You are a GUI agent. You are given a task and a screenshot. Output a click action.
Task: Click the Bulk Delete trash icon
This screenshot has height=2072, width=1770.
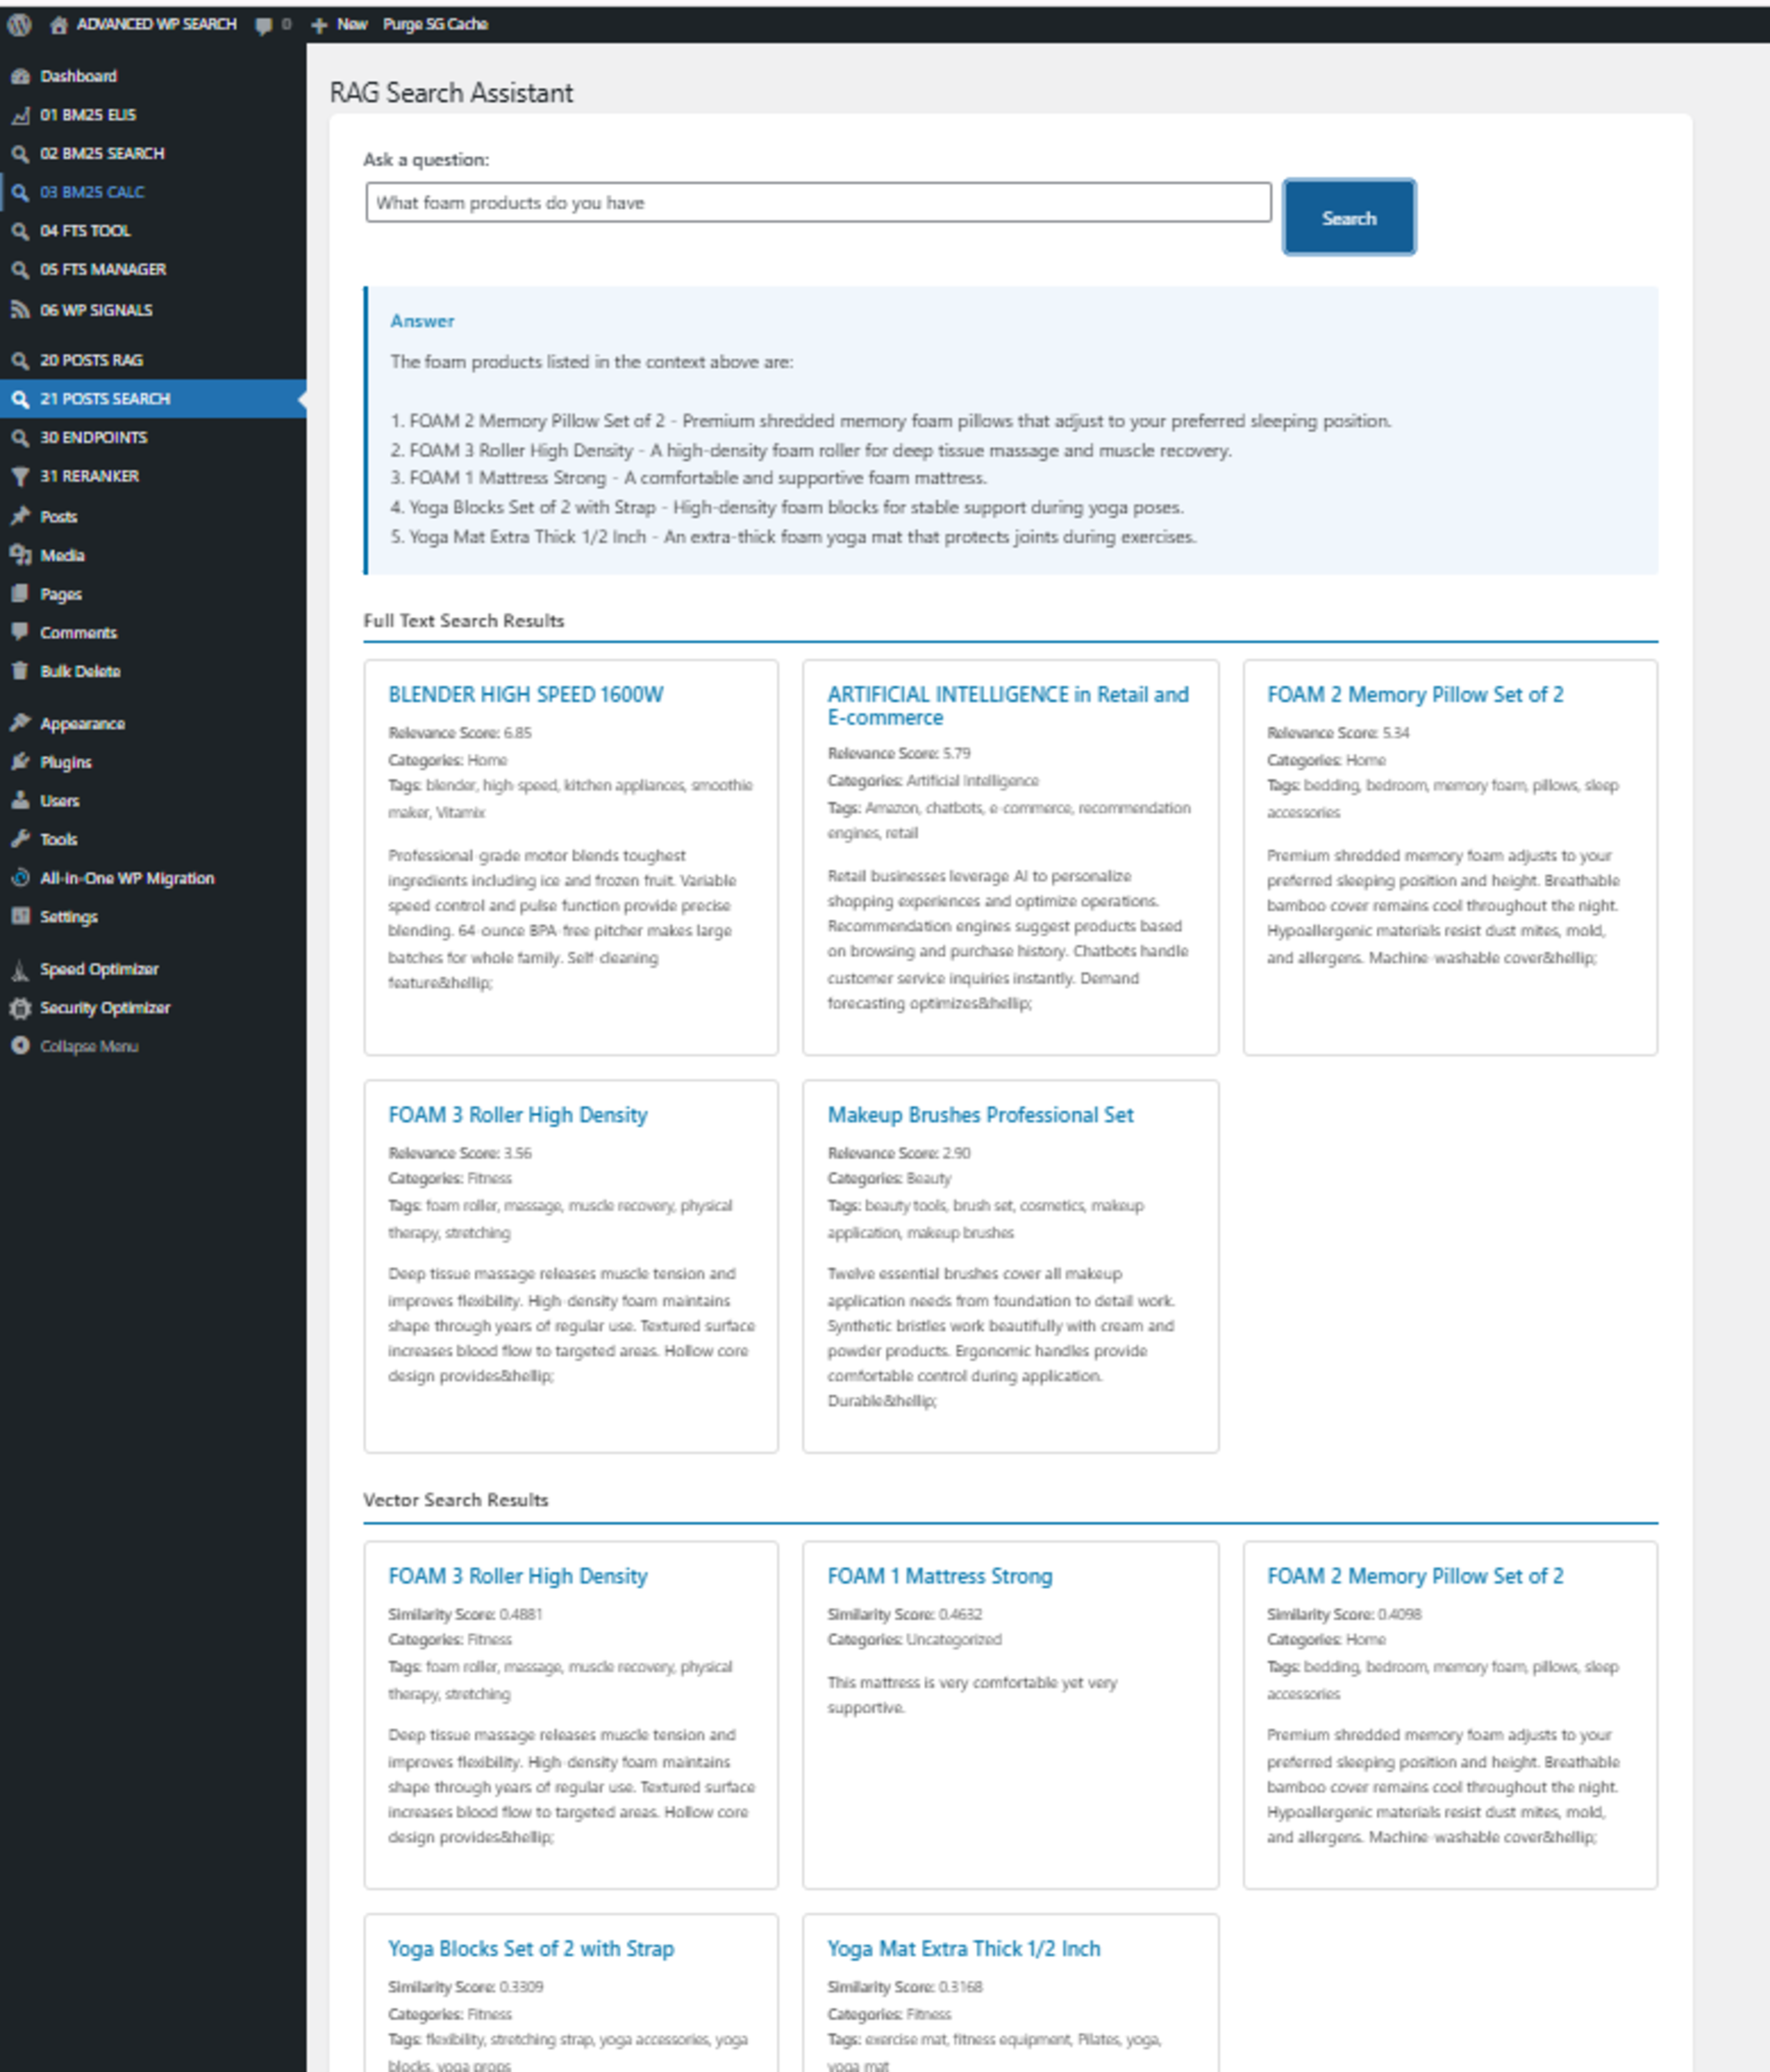coord(20,671)
